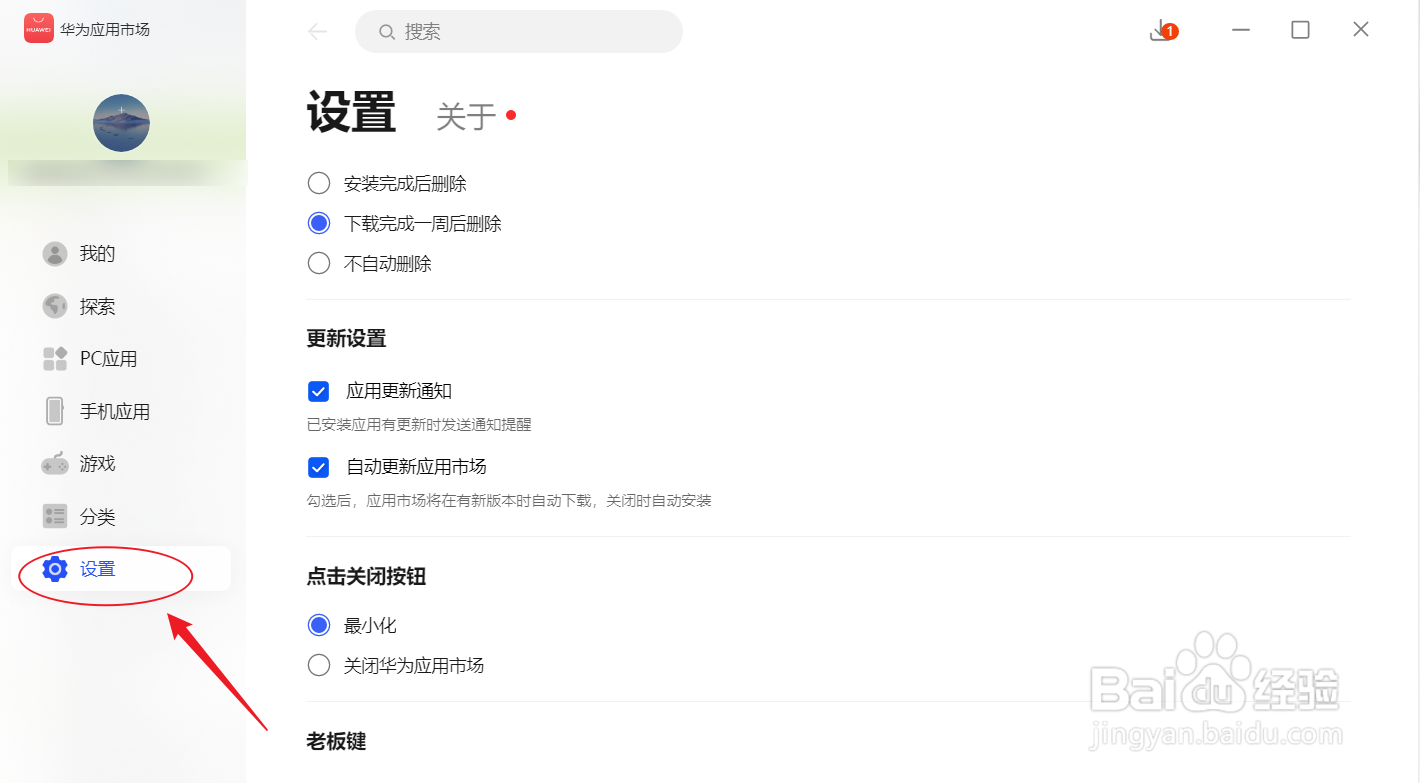Click the 更新设置 section heading
The width and height of the screenshot is (1420, 783).
coord(346,339)
